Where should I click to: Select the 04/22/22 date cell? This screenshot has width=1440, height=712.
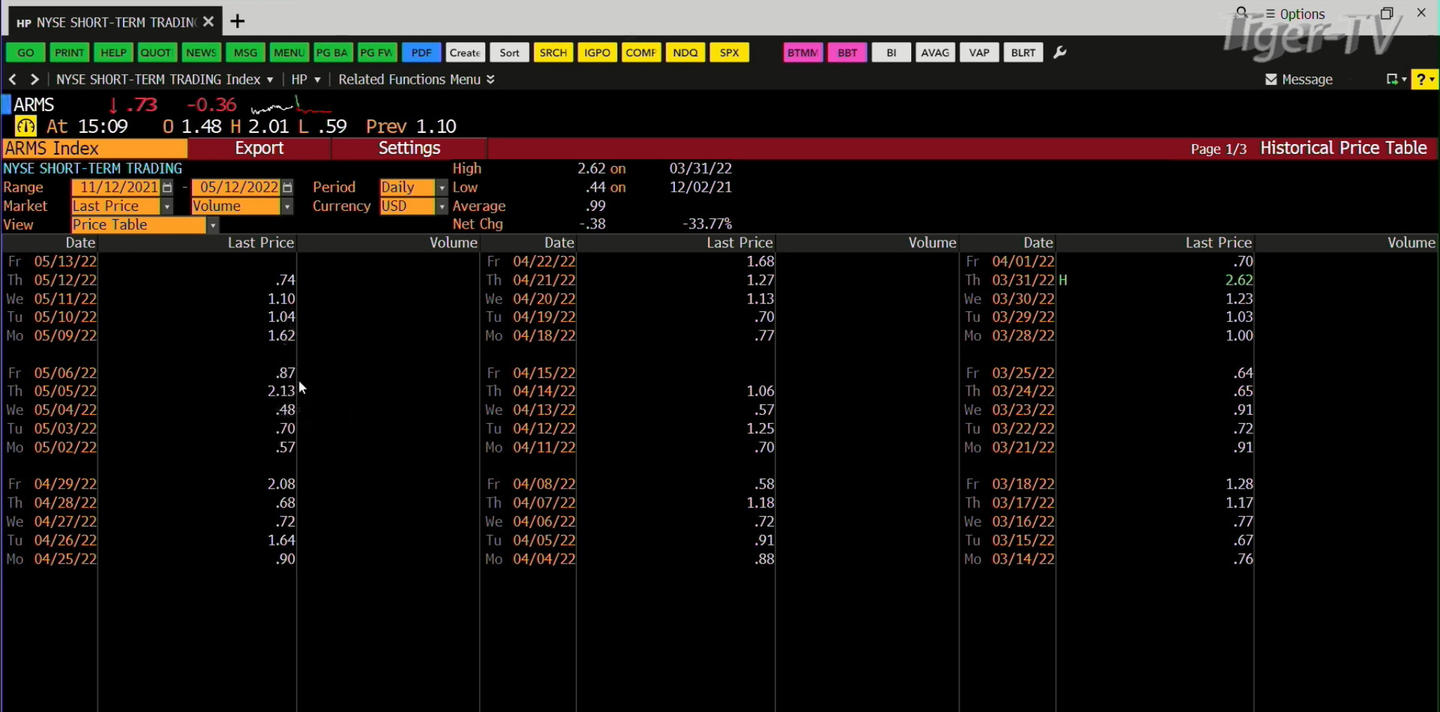pos(544,261)
